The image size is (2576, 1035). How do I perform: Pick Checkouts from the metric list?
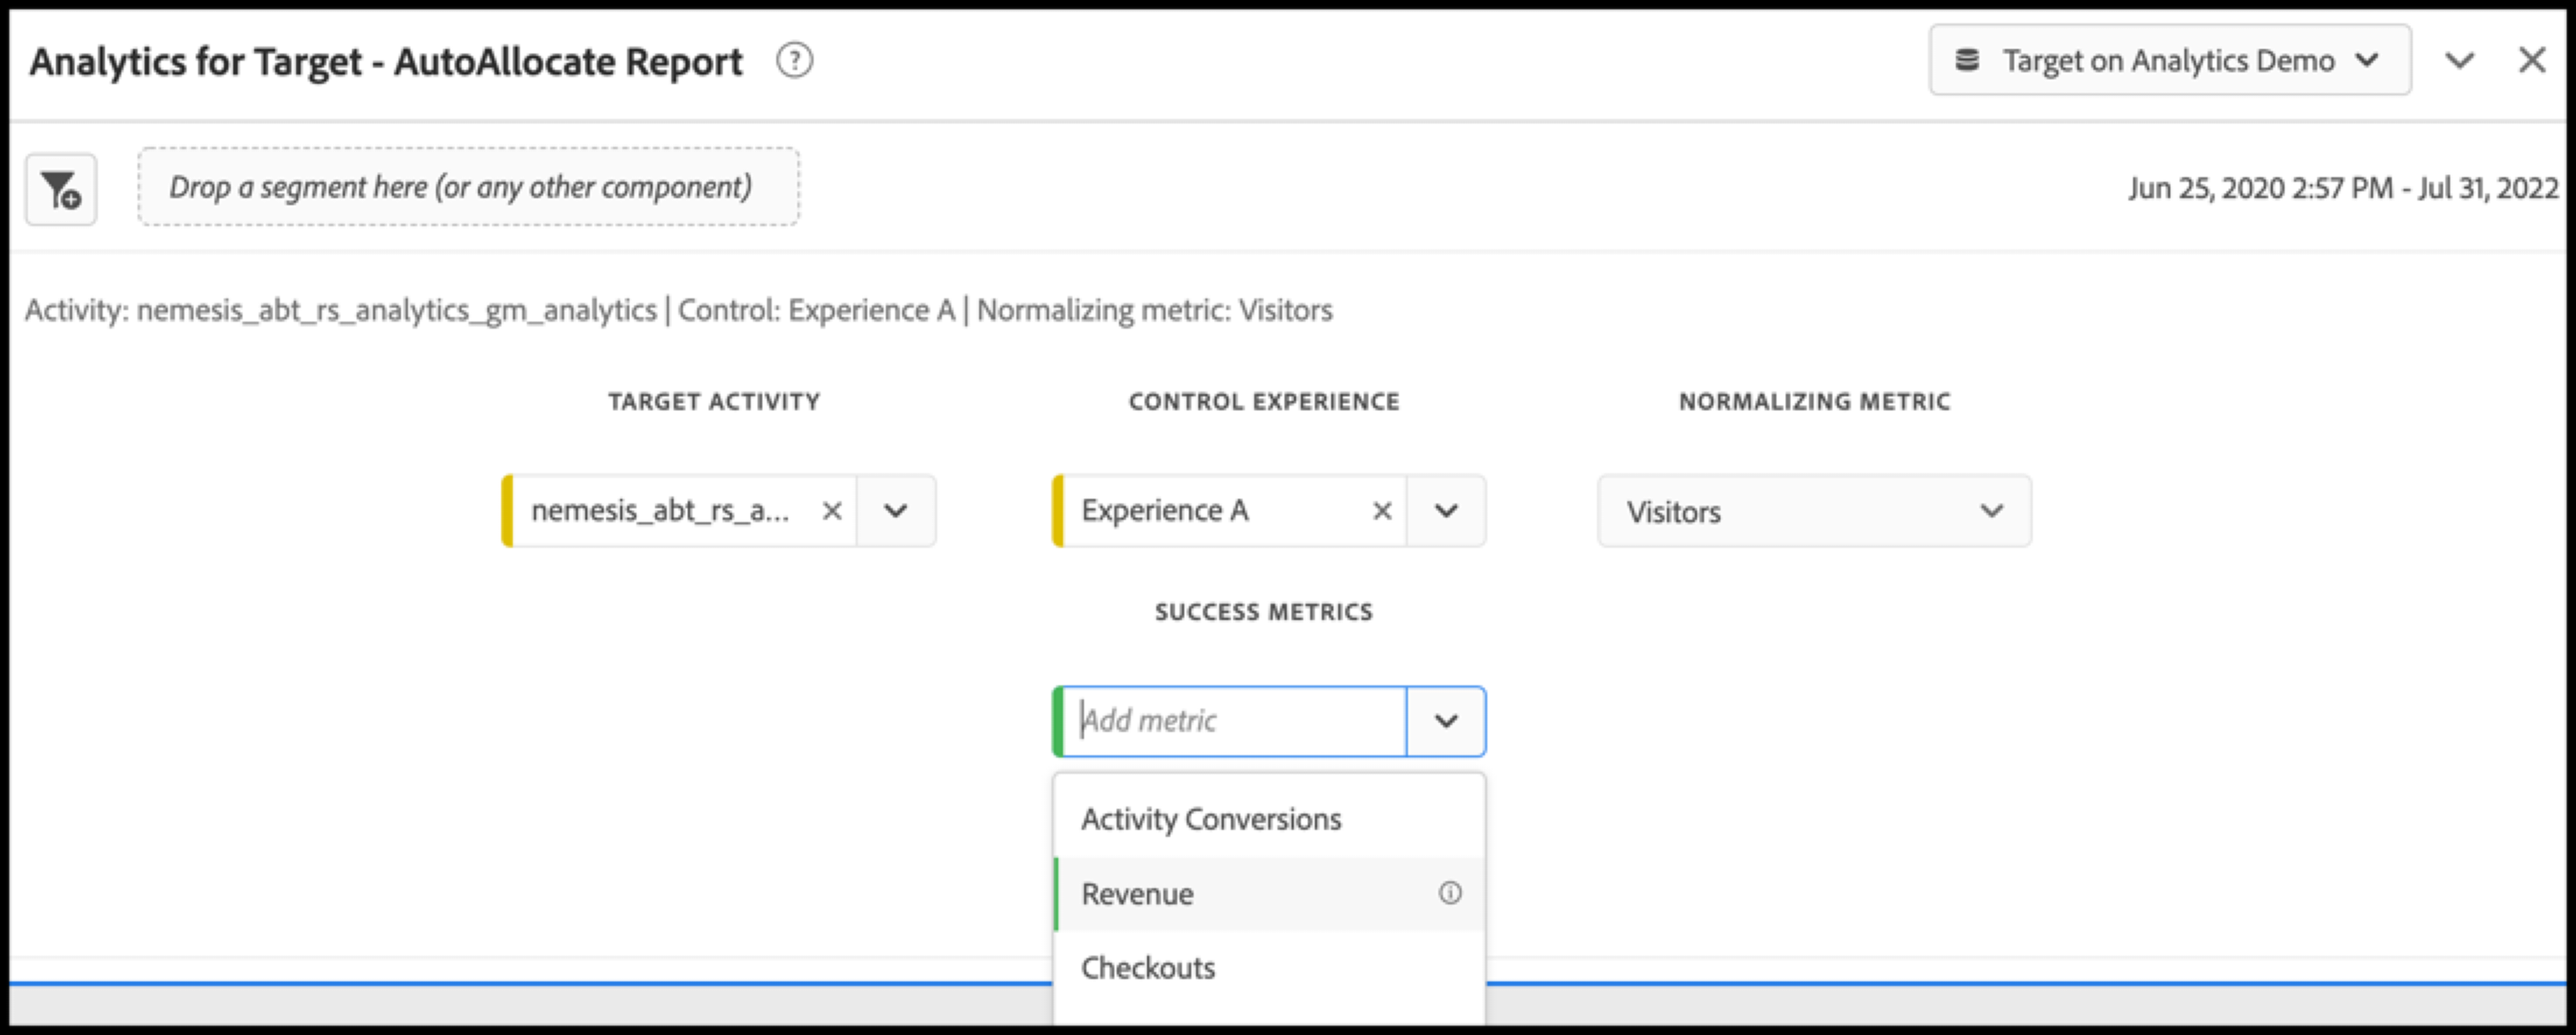[x=1148, y=968]
